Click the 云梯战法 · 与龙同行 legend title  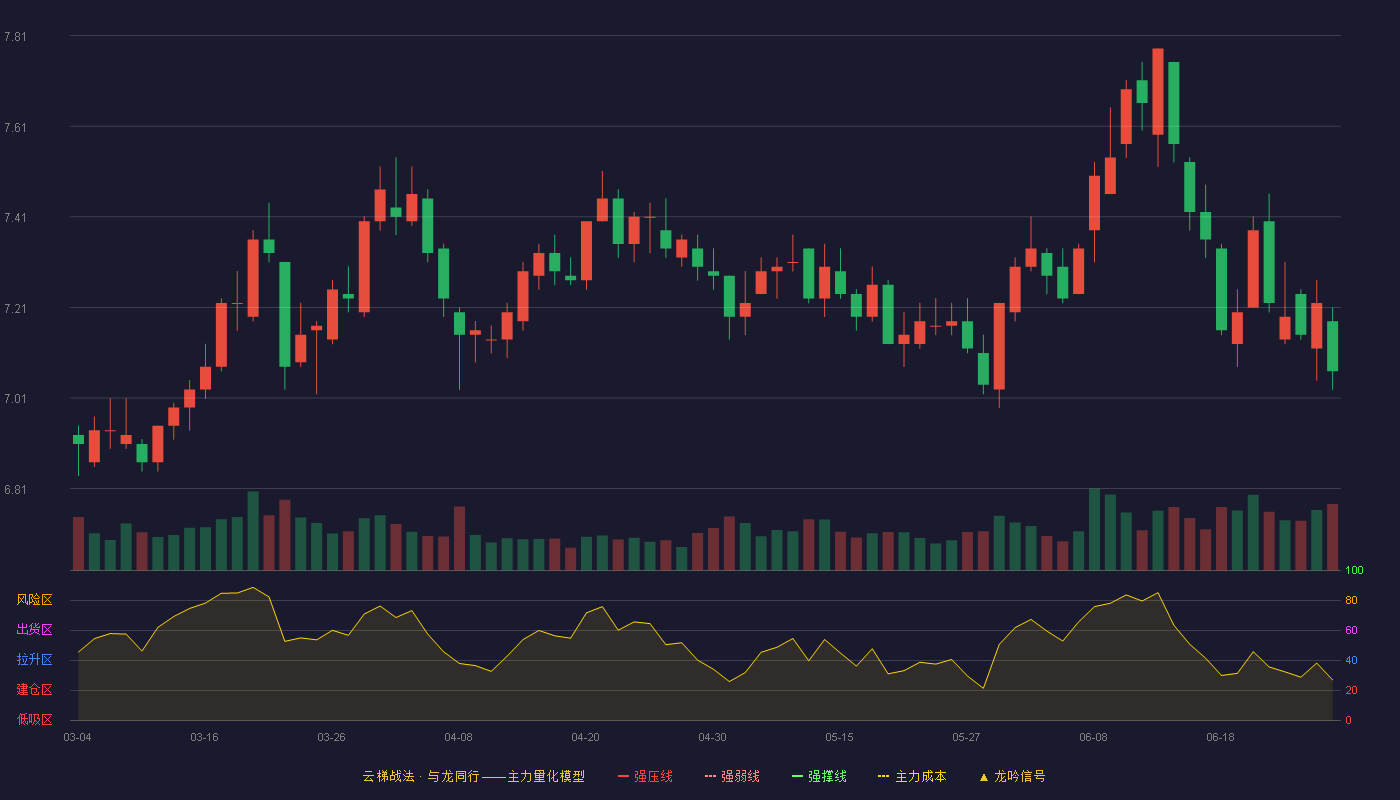click(x=473, y=776)
